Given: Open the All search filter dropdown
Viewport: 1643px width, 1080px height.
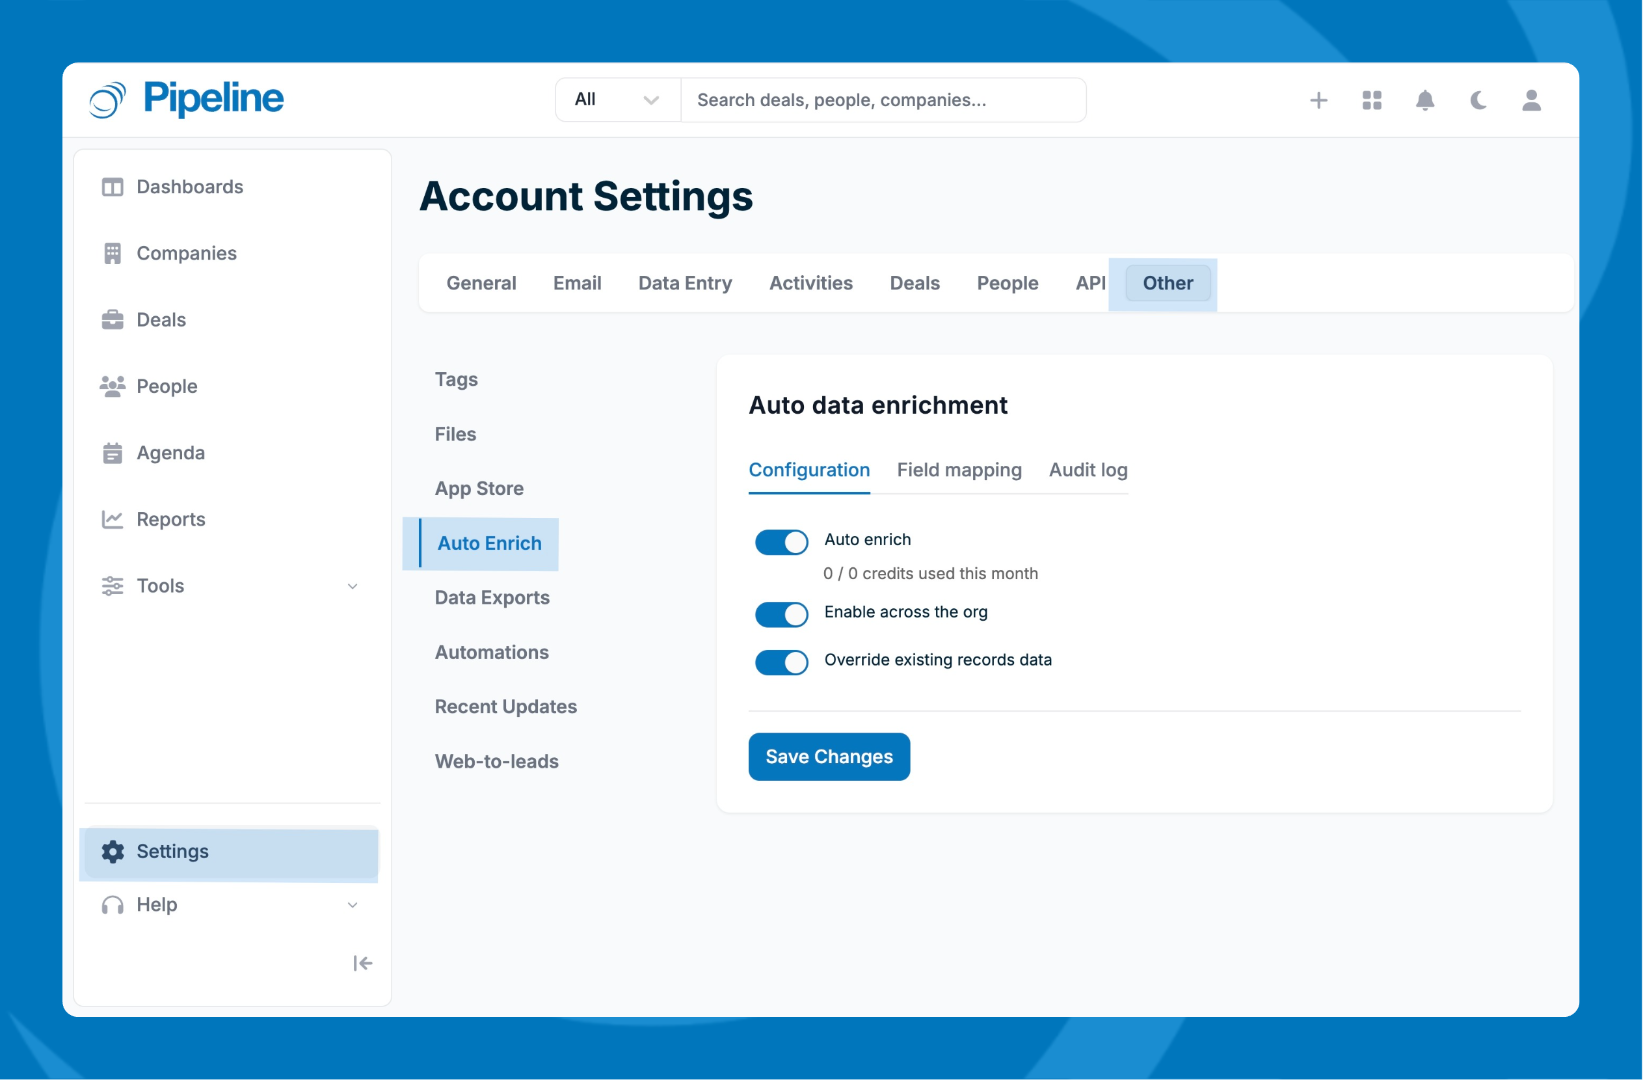Looking at the screenshot, I should coord(617,100).
